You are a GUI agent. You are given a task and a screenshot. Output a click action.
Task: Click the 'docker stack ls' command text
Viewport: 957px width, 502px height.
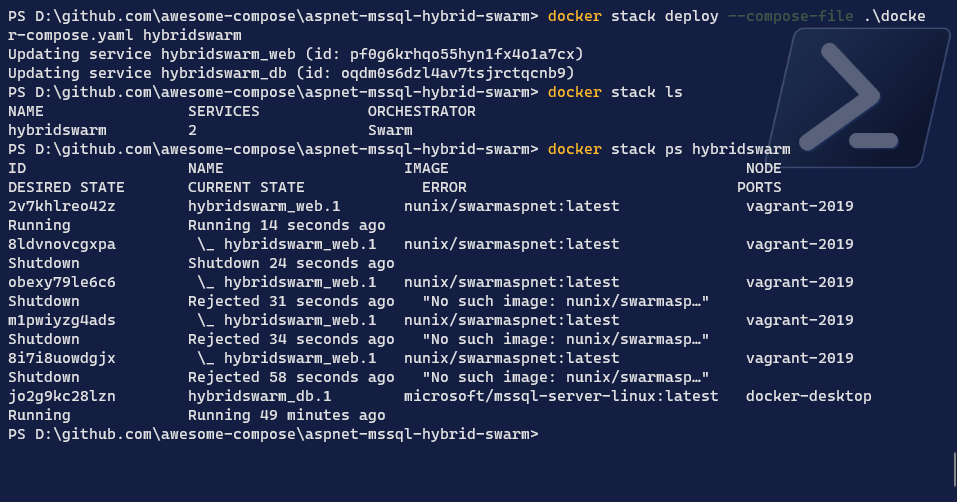(615, 92)
